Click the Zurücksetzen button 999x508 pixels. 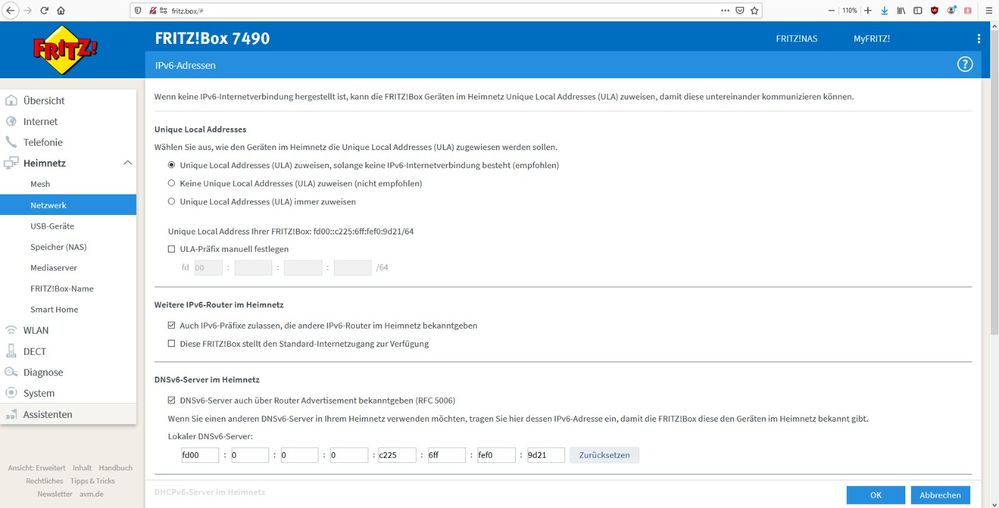point(605,455)
